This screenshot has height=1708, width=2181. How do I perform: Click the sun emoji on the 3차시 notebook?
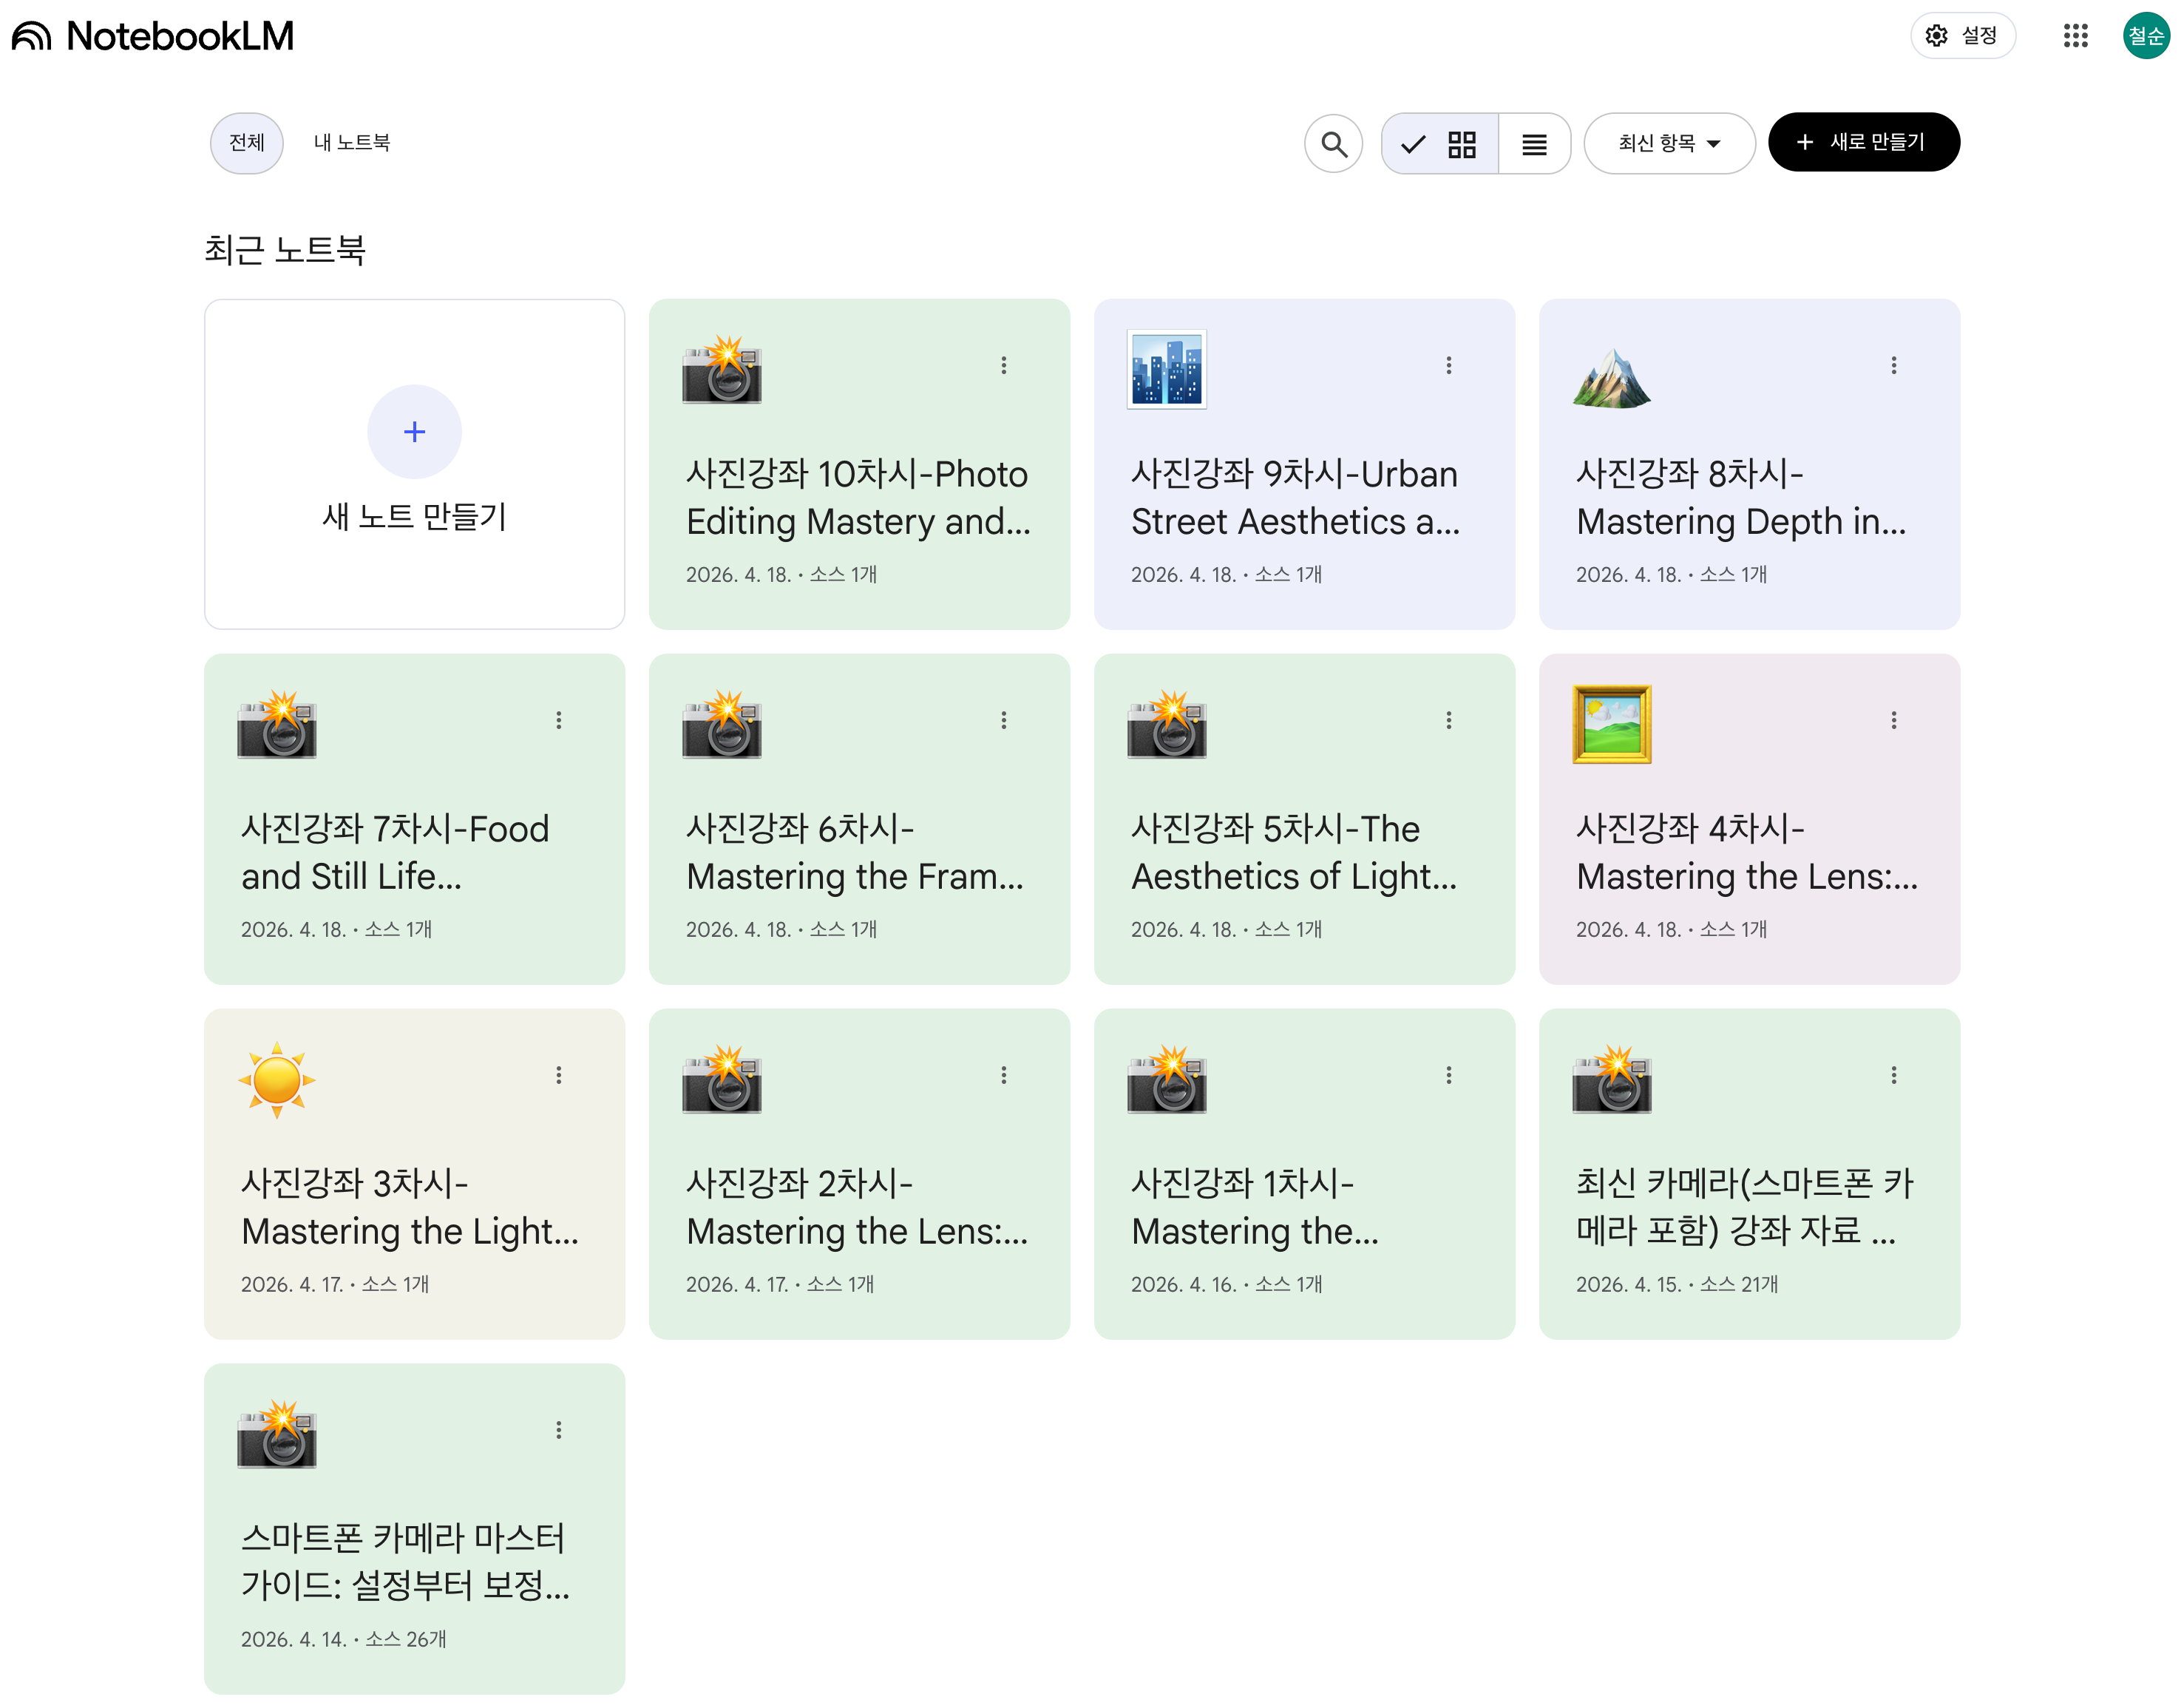[x=277, y=1080]
